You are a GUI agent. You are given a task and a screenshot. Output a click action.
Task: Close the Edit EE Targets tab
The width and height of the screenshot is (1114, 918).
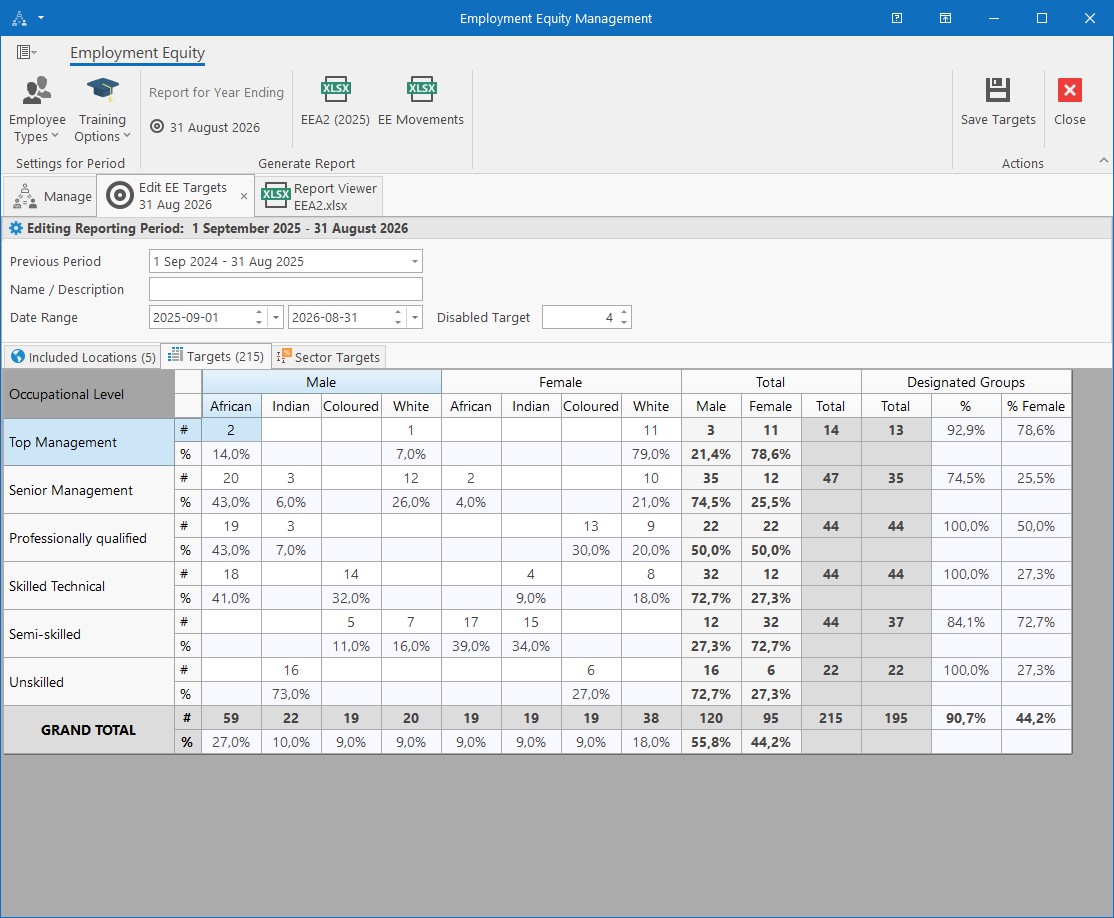244,196
